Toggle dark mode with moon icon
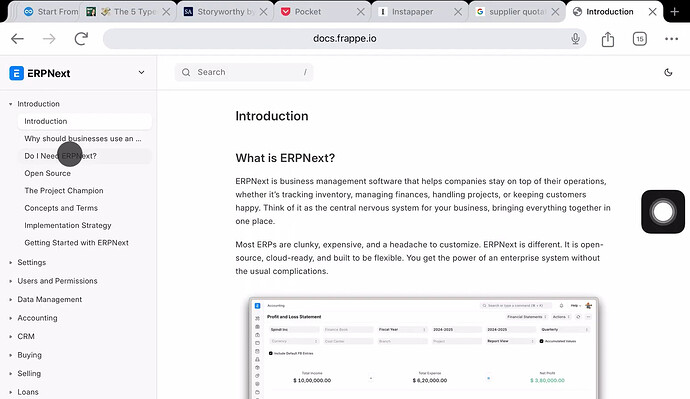Screen dimensions: 690x399 668,72
